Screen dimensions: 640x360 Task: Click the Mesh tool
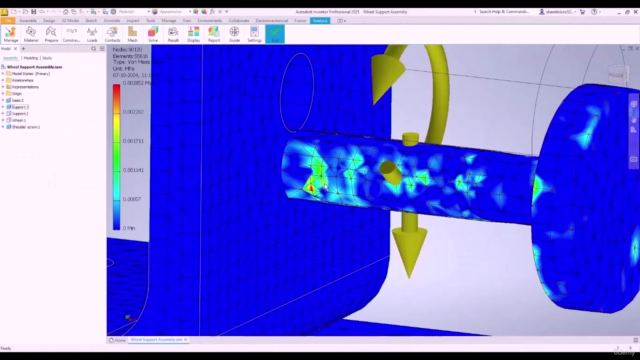coord(132,34)
